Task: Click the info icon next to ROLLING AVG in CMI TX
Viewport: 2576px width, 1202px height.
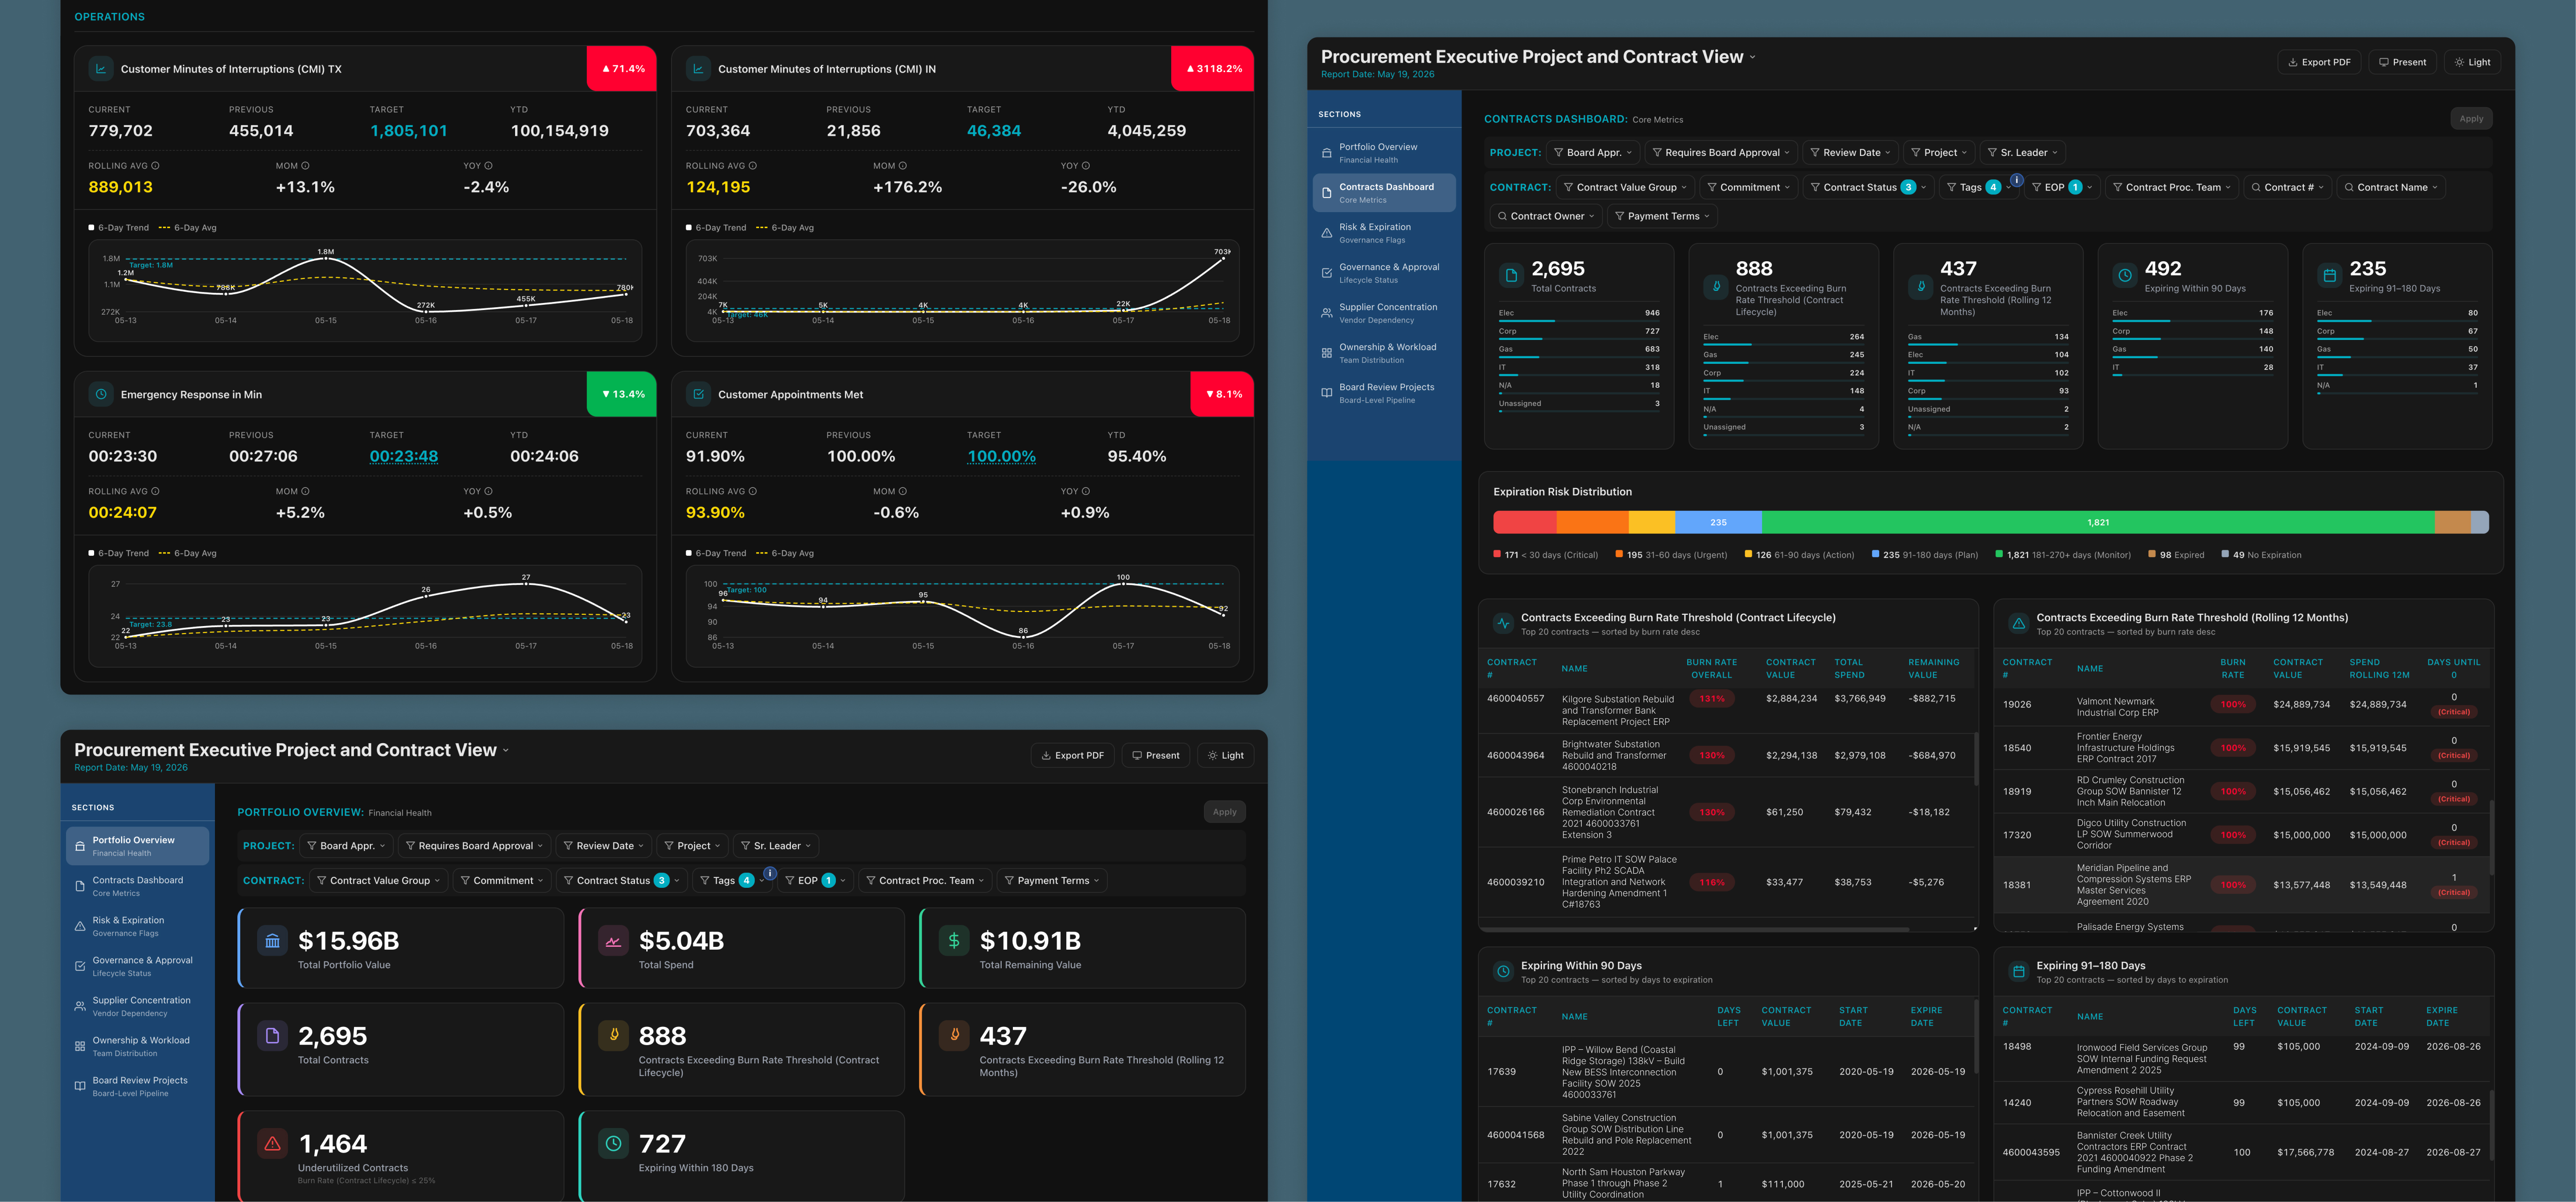Action: tap(155, 166)
